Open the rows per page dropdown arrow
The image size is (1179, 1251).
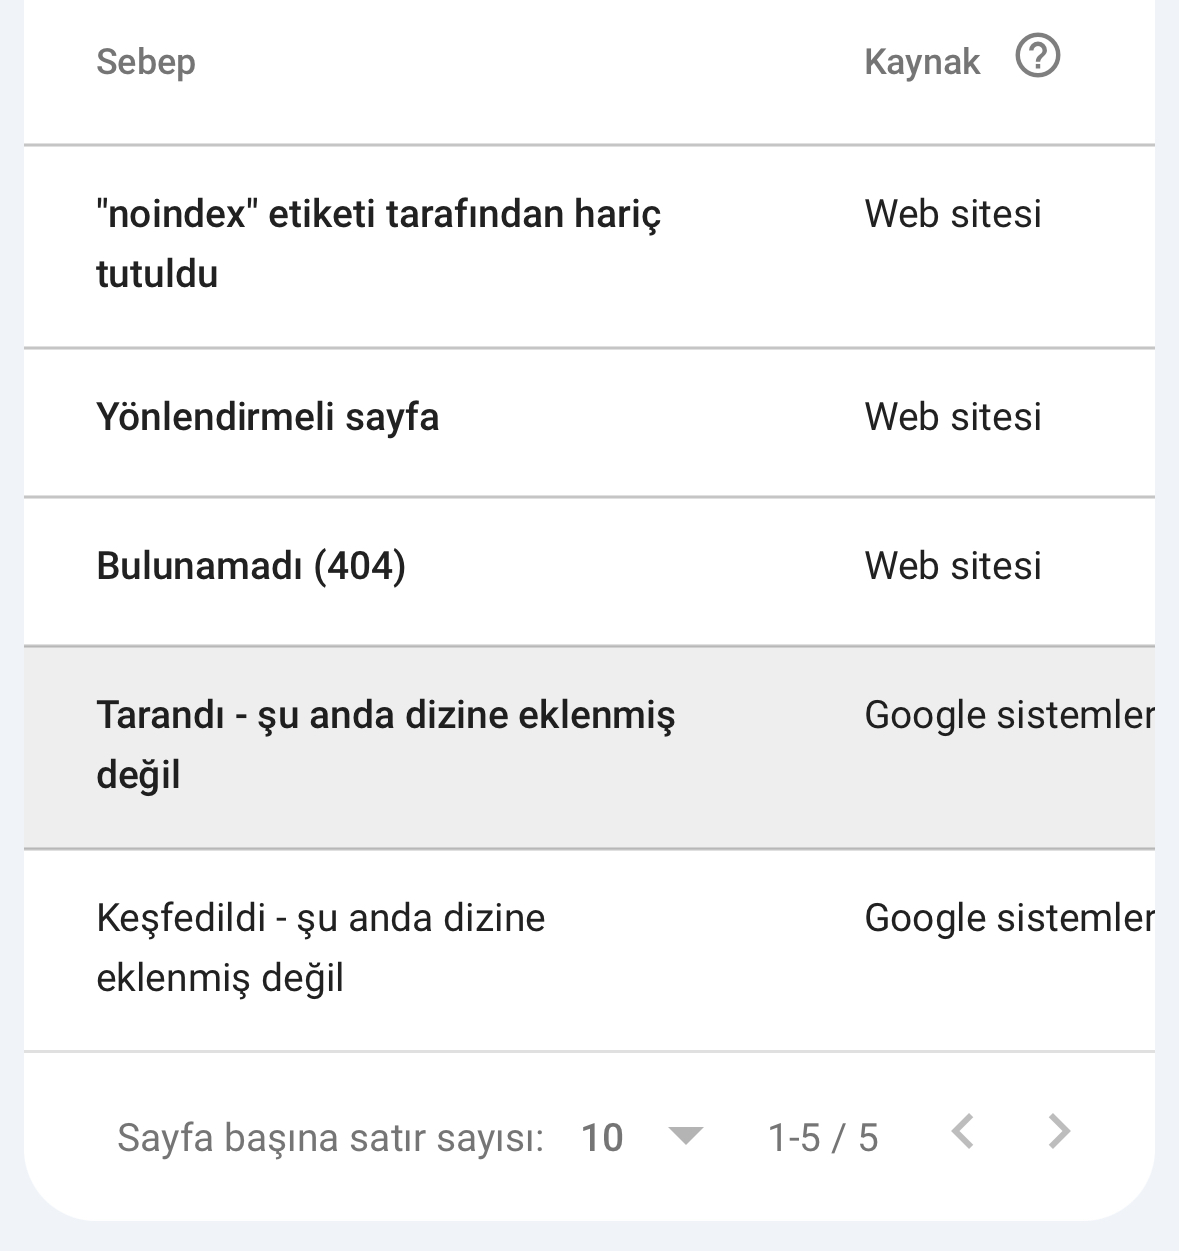[685, 1135]
